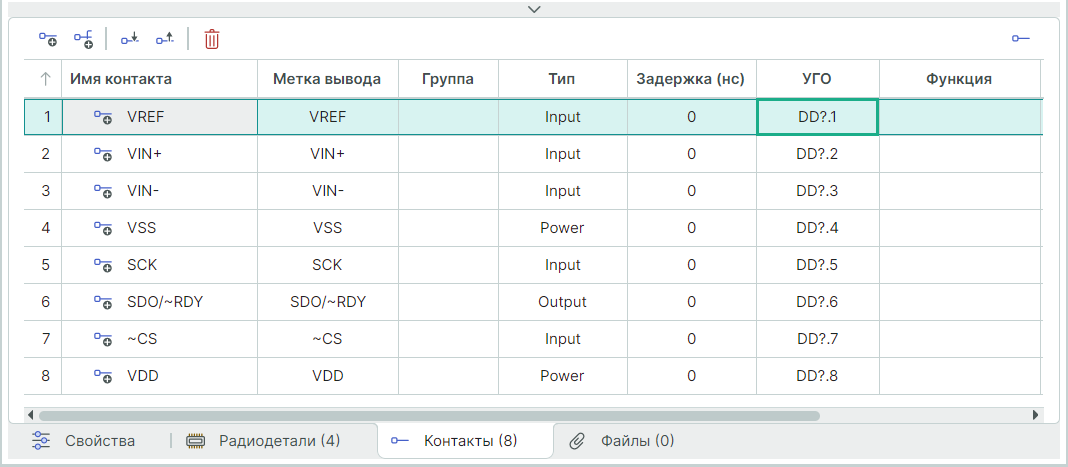Click the scrollbar's right arrow
The width and height of the screenshot is (1068, 467).
point(1035,414)
